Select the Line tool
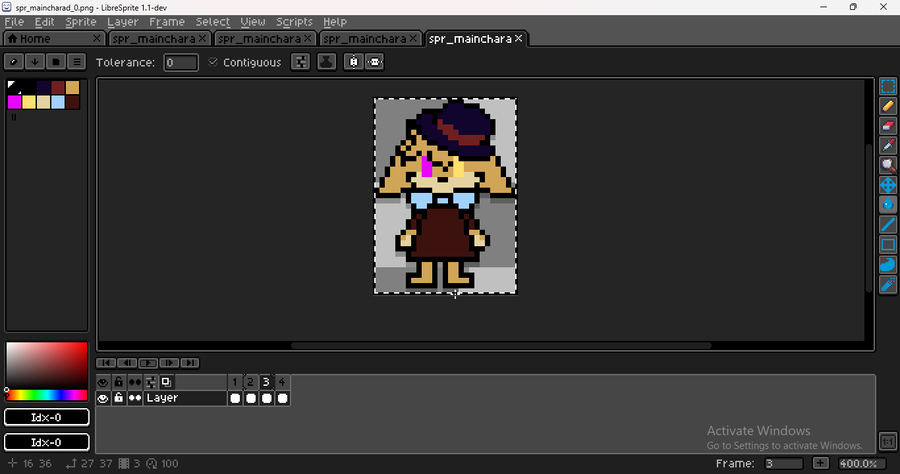 (x=888, y=225)
